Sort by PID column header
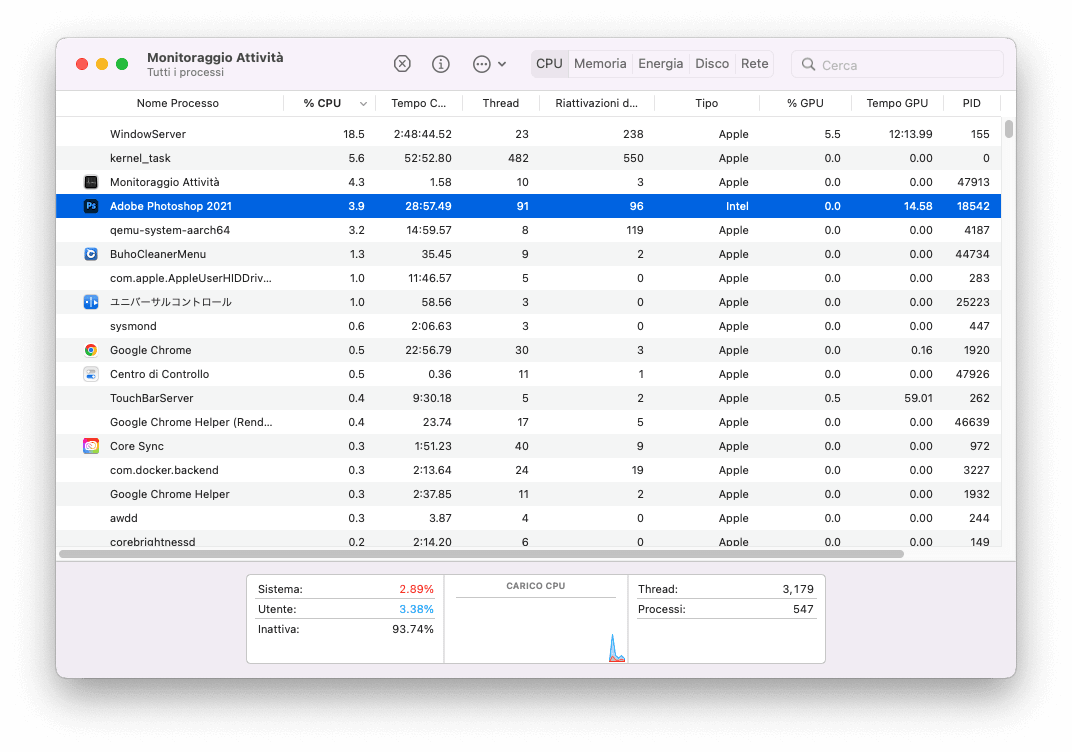The width and height of the screenshot is (1072, 752). tap(972, 103)
